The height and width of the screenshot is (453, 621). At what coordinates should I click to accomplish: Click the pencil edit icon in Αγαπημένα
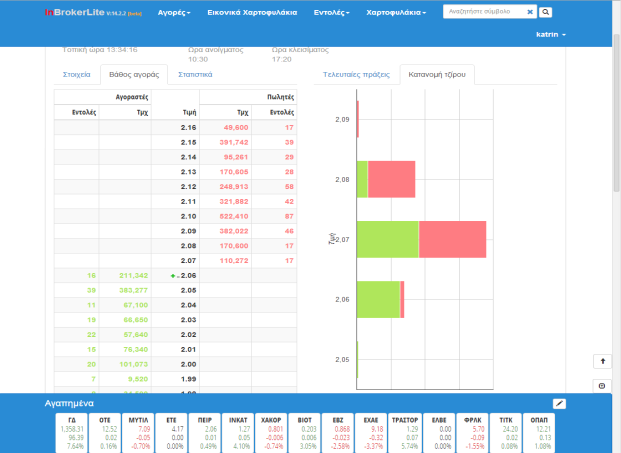click(x=559, y=402)
